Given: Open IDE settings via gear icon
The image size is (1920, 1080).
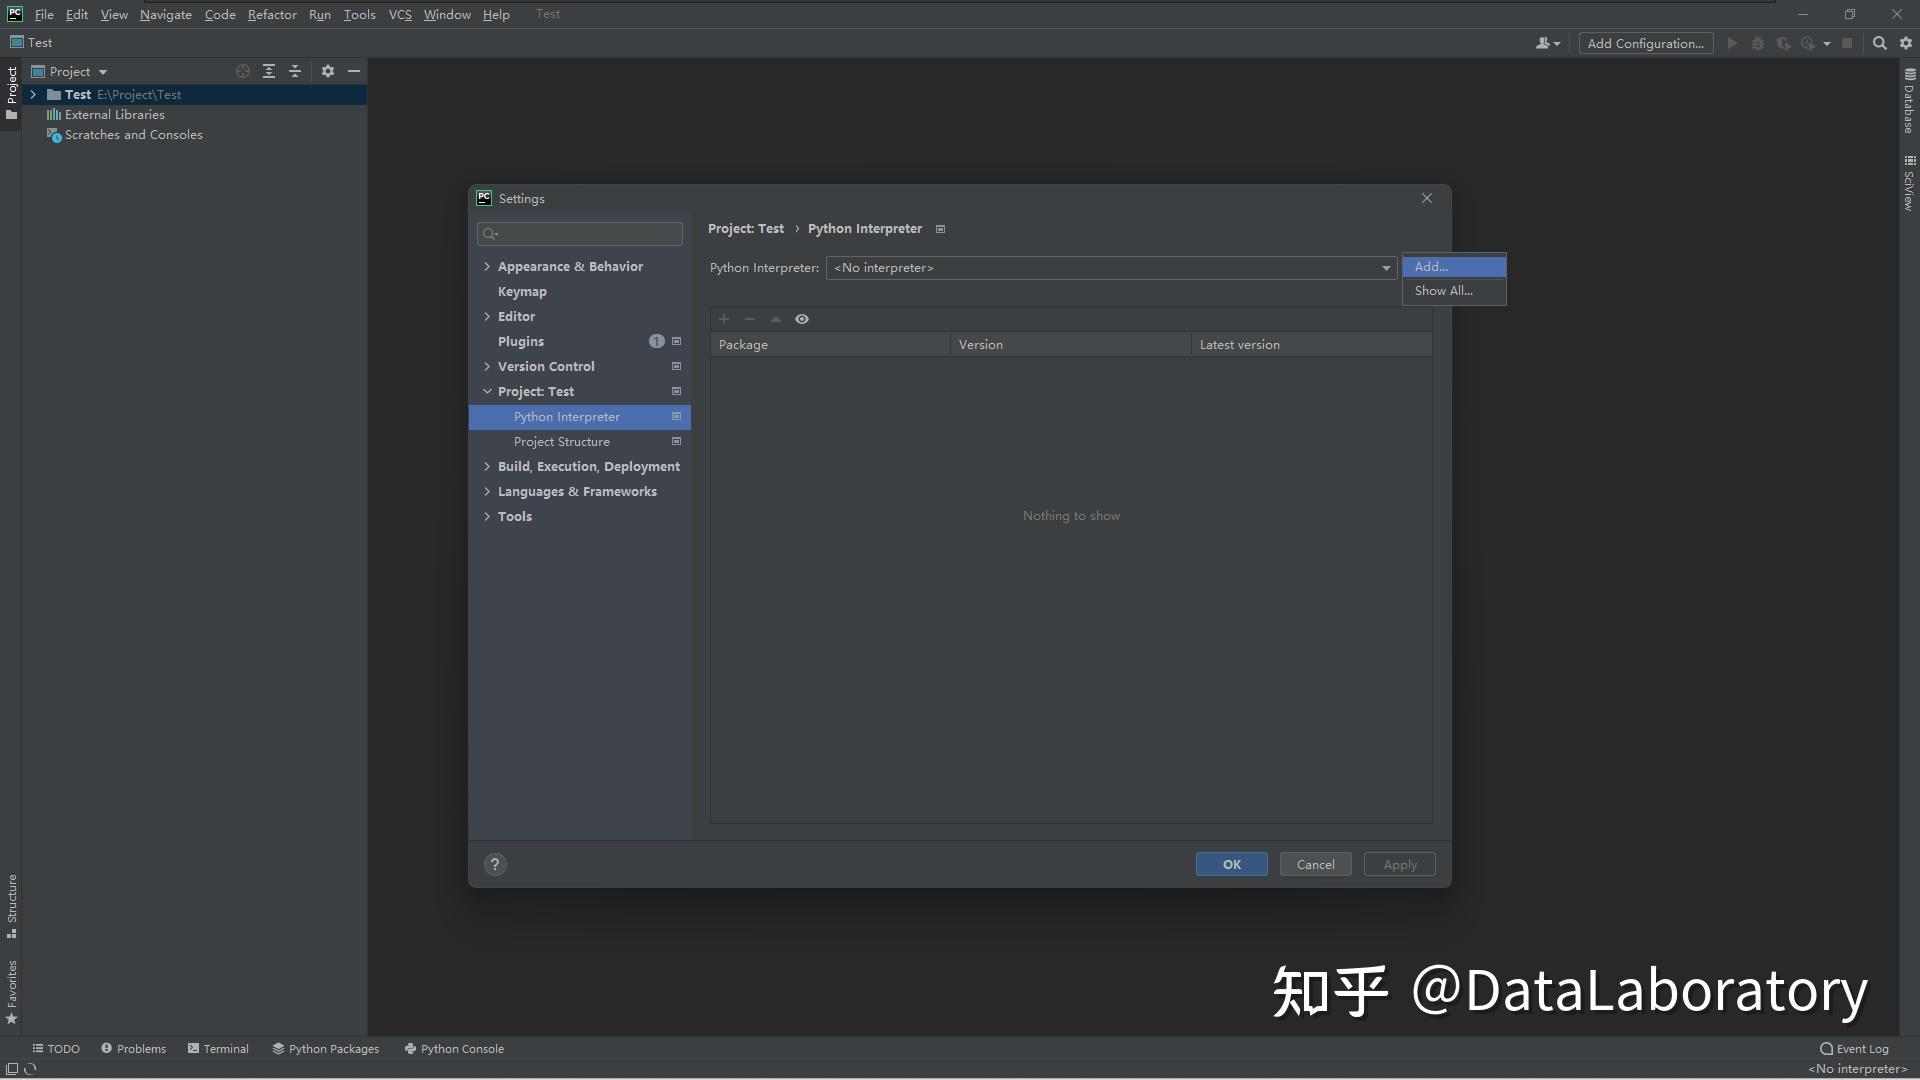Looking at the screenshot, I should pos(1906,43).
